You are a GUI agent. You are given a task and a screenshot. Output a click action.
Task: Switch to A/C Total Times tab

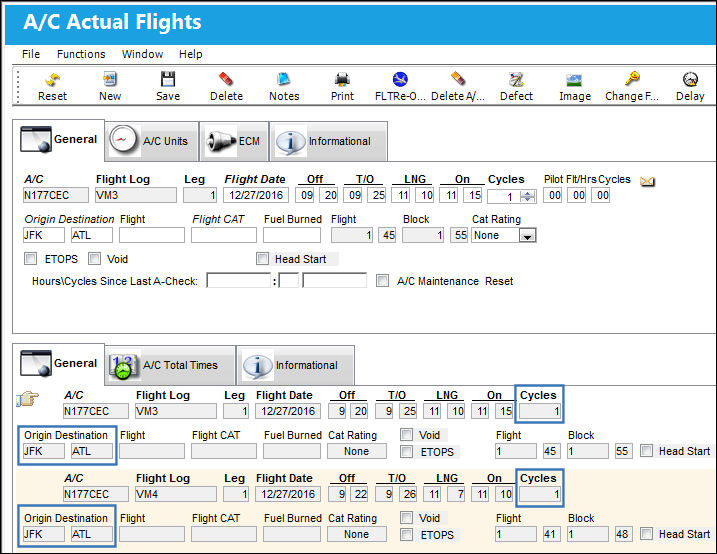tap(170, 365)
